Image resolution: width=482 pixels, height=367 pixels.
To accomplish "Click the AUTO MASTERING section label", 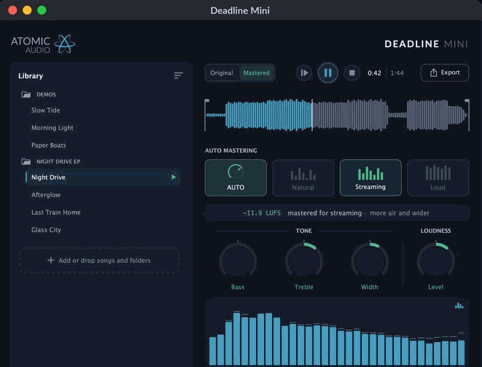I will 231,151.
